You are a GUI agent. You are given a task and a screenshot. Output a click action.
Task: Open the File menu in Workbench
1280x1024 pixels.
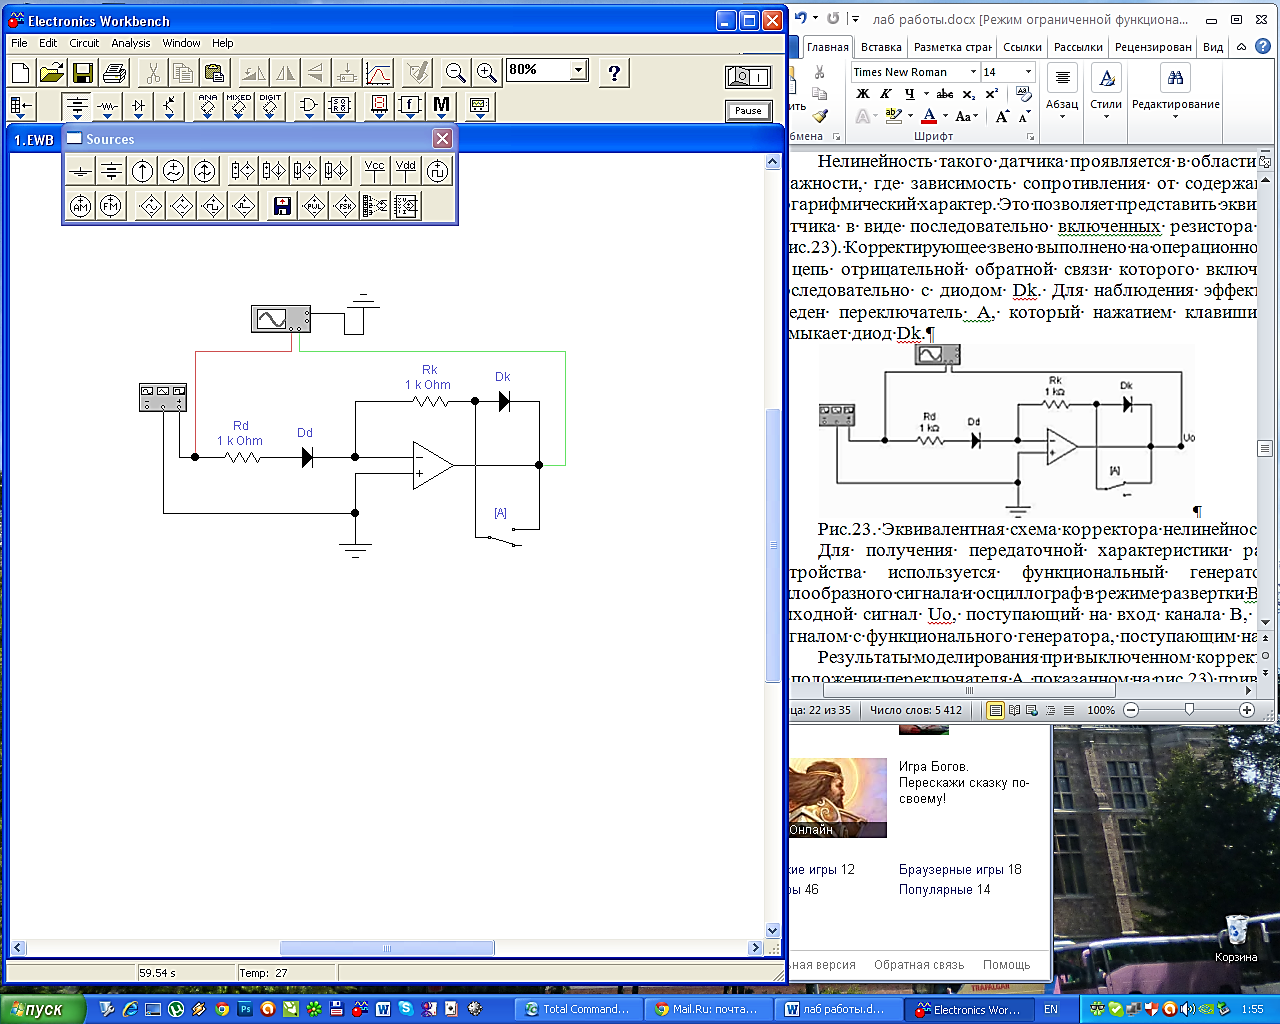click(19, 43)
